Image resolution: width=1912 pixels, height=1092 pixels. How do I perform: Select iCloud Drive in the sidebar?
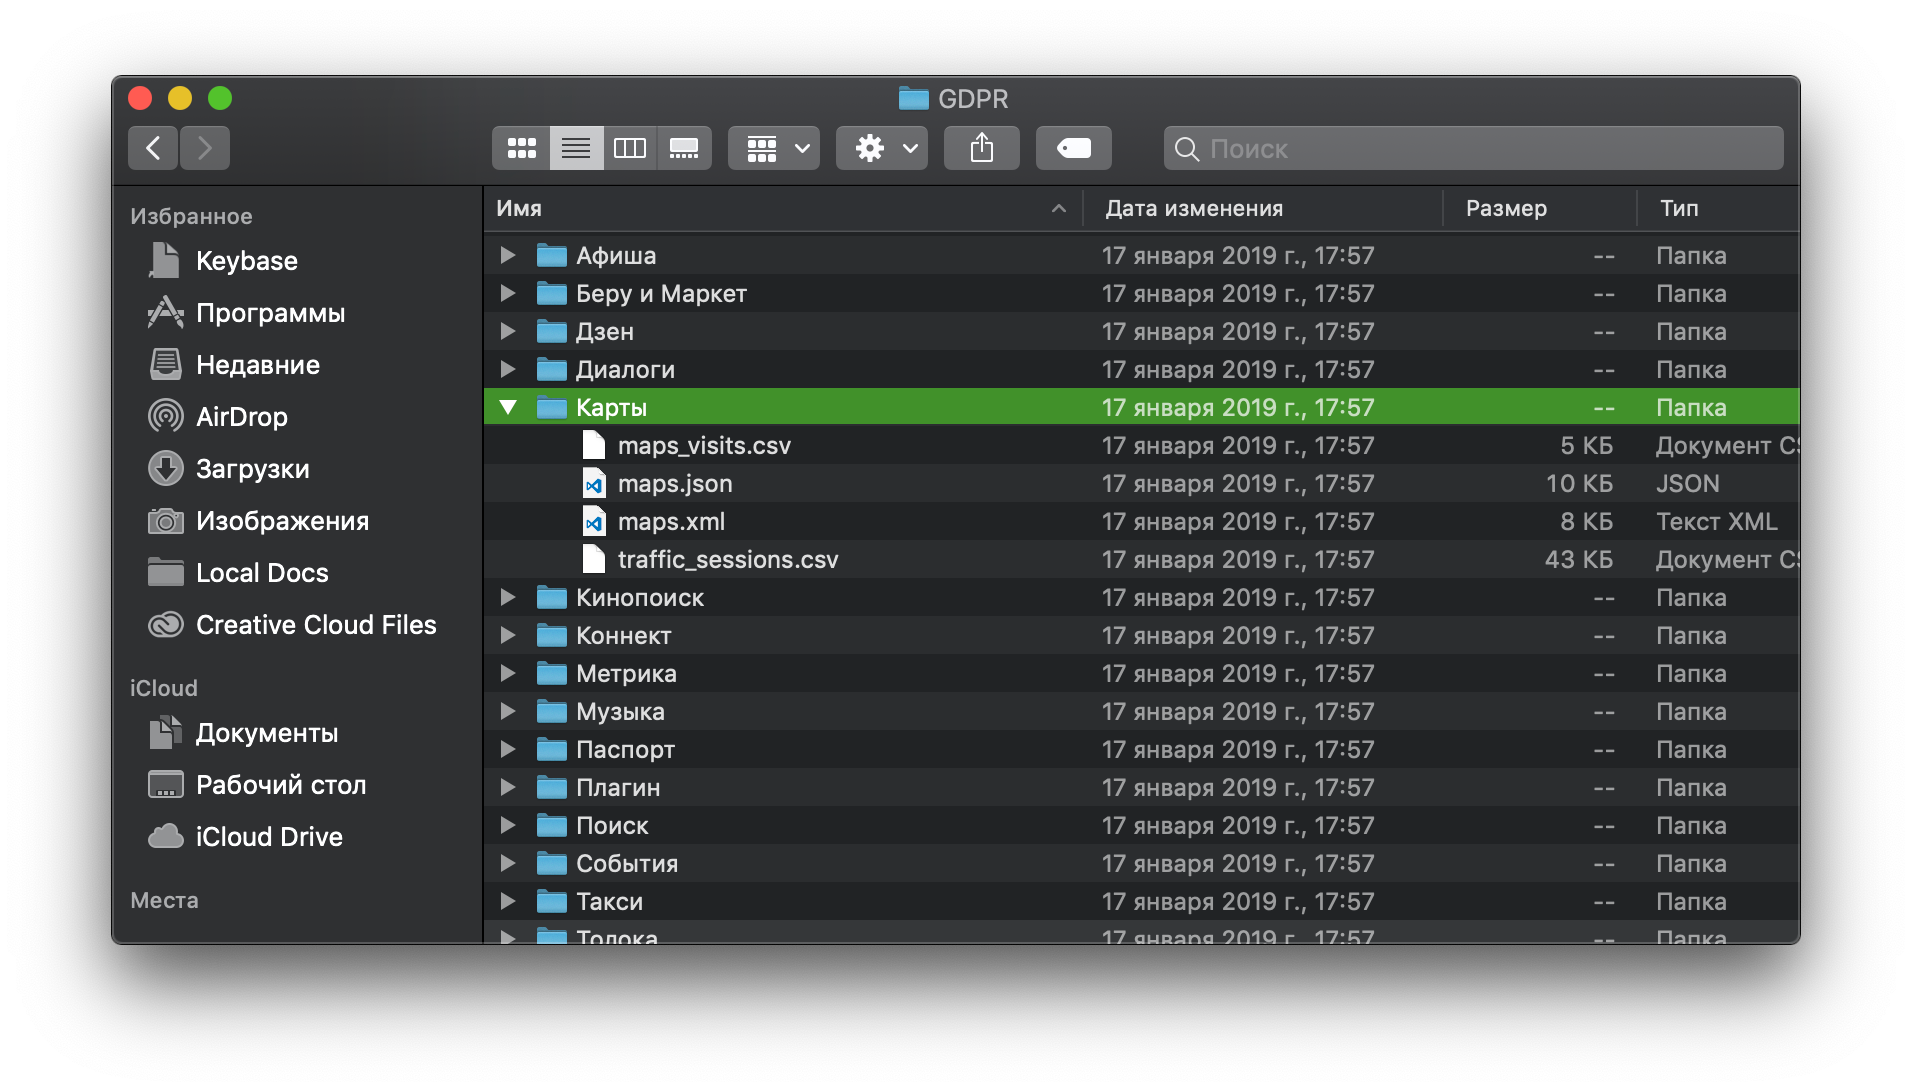click(x=268, y=837)
